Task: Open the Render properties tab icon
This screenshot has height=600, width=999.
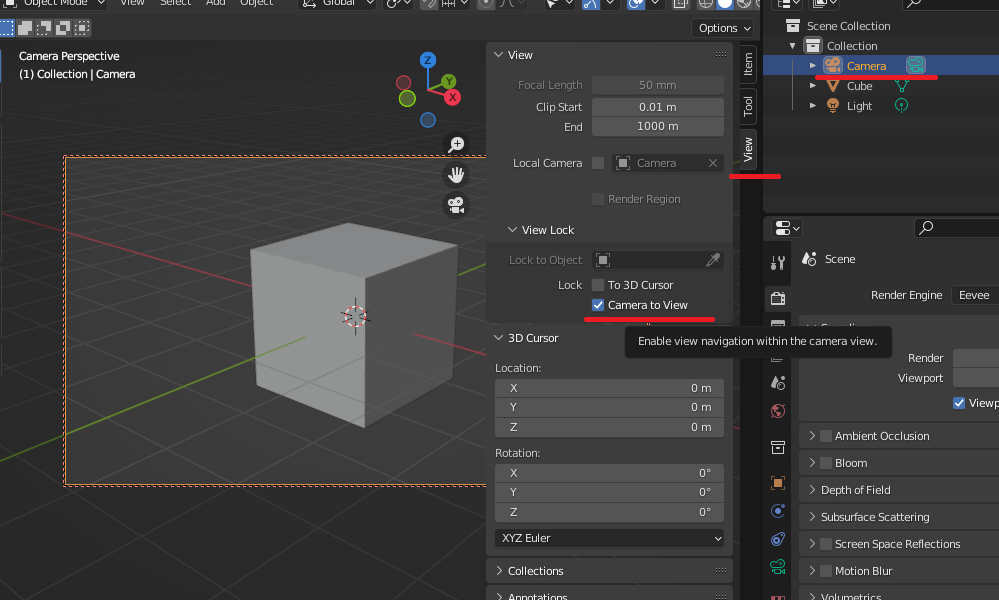Action: pyautogui.click(x=778, y=298)
